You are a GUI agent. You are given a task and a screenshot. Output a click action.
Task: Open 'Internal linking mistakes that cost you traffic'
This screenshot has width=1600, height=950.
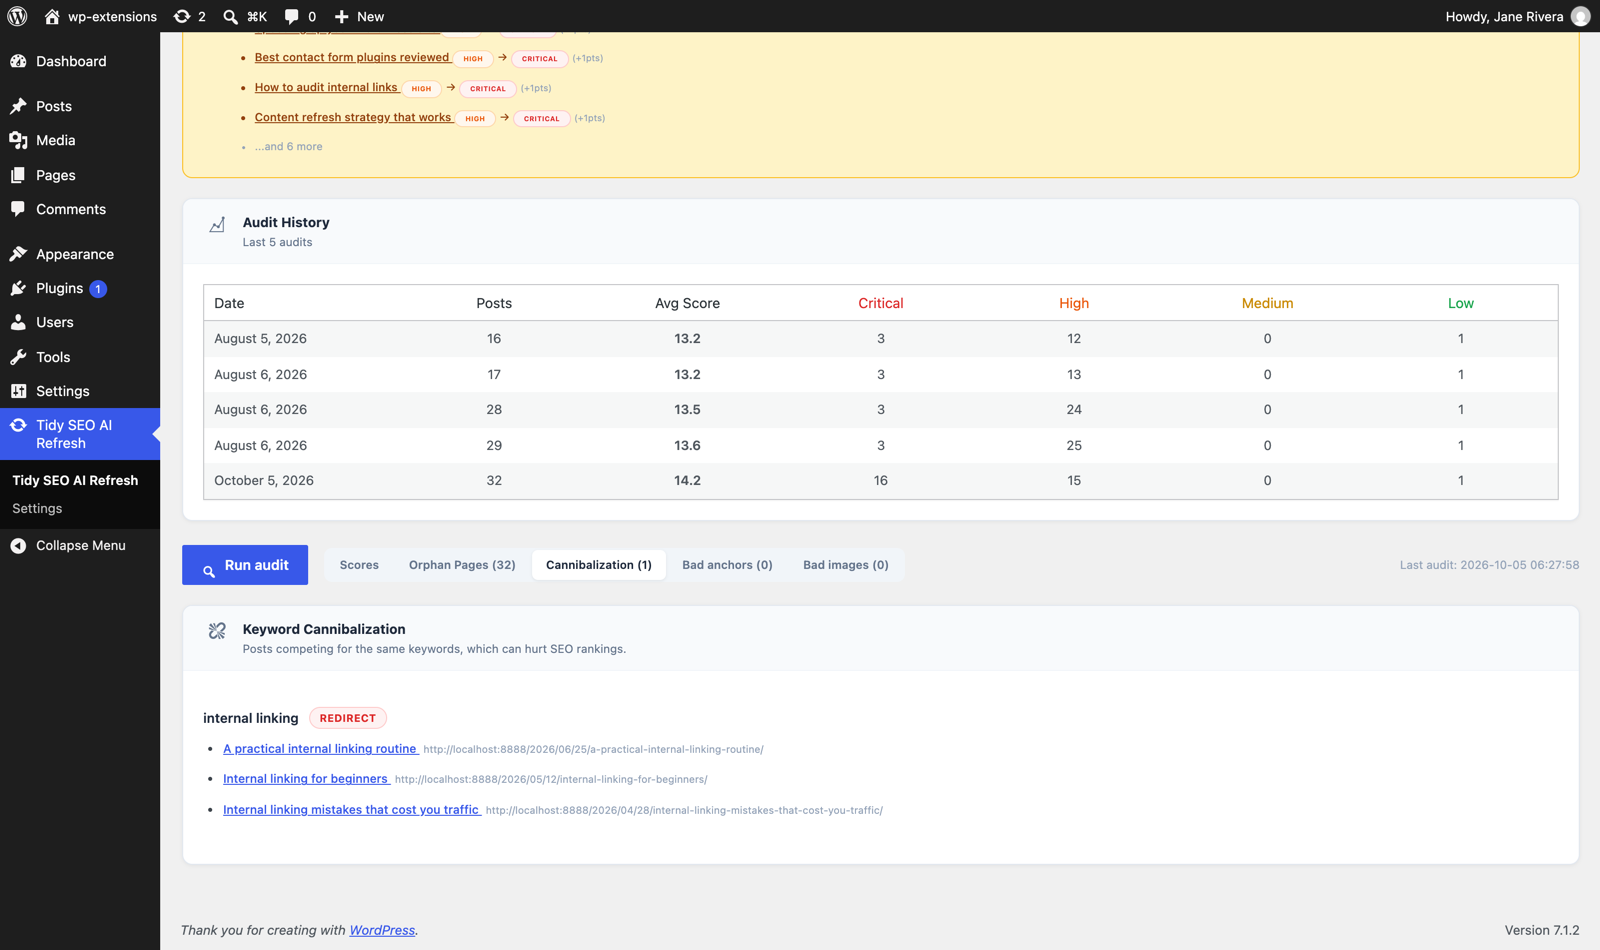click(x=351, y=809)
